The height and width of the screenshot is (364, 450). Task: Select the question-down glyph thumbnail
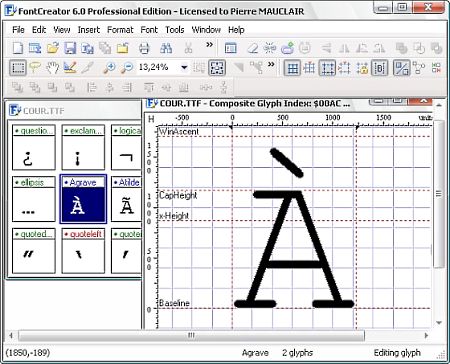[x=34, y=147]
